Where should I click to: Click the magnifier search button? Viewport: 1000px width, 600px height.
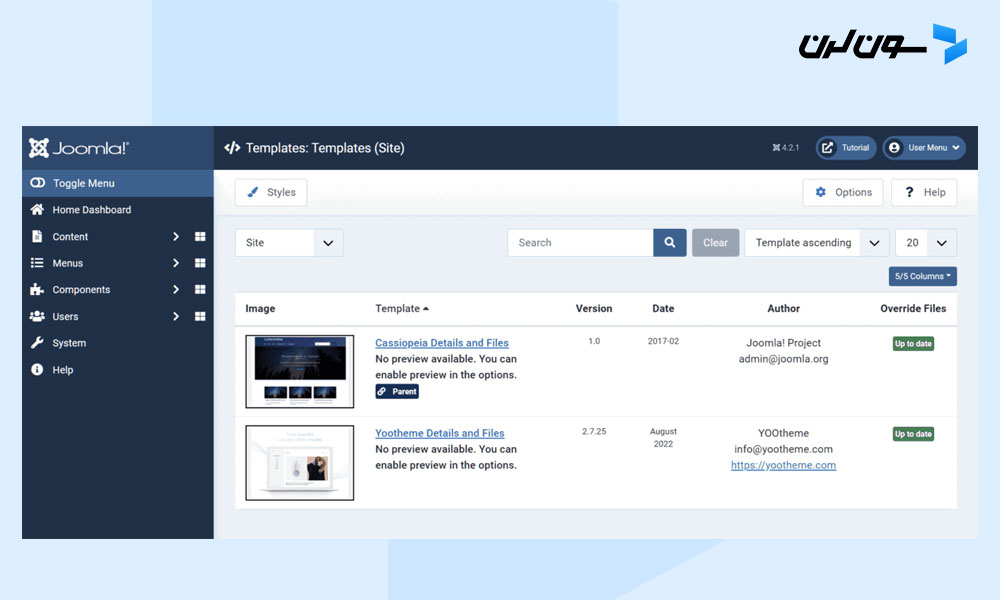[670, 243]
